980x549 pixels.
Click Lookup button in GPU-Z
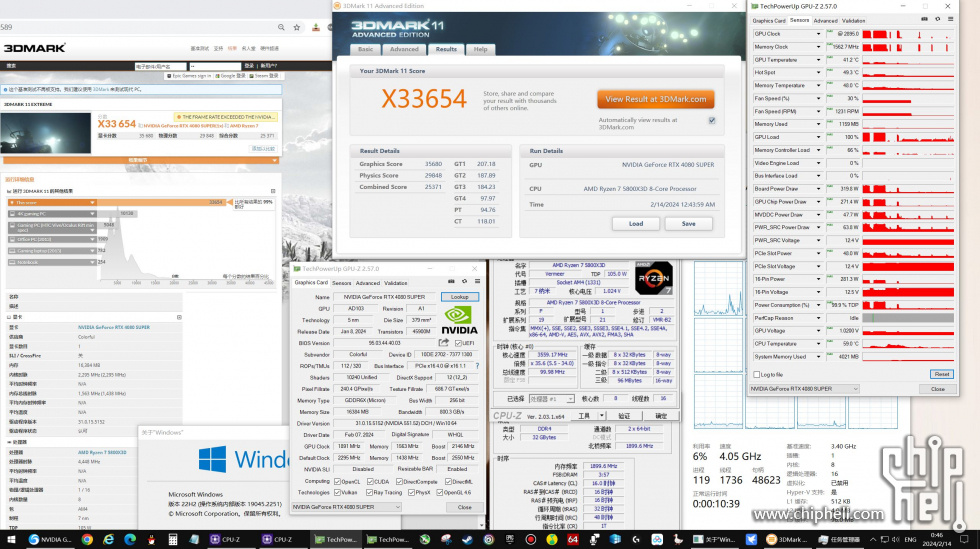click(x=459, y=297)
